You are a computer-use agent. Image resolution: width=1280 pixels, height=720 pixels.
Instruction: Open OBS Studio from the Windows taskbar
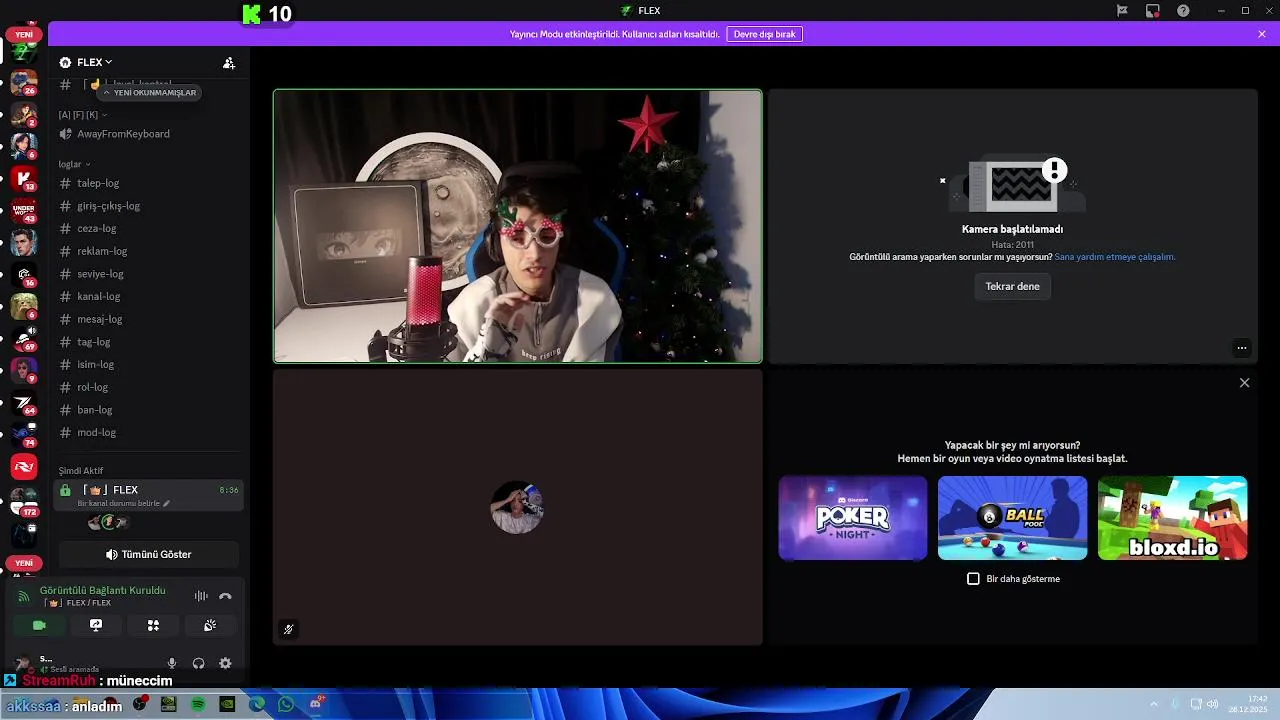coord(139,704)
